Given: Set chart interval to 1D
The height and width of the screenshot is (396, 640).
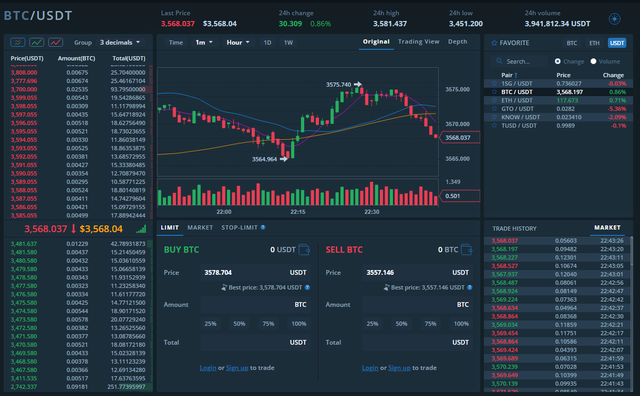Looking at the screenshot, I should tap(267, 42).
